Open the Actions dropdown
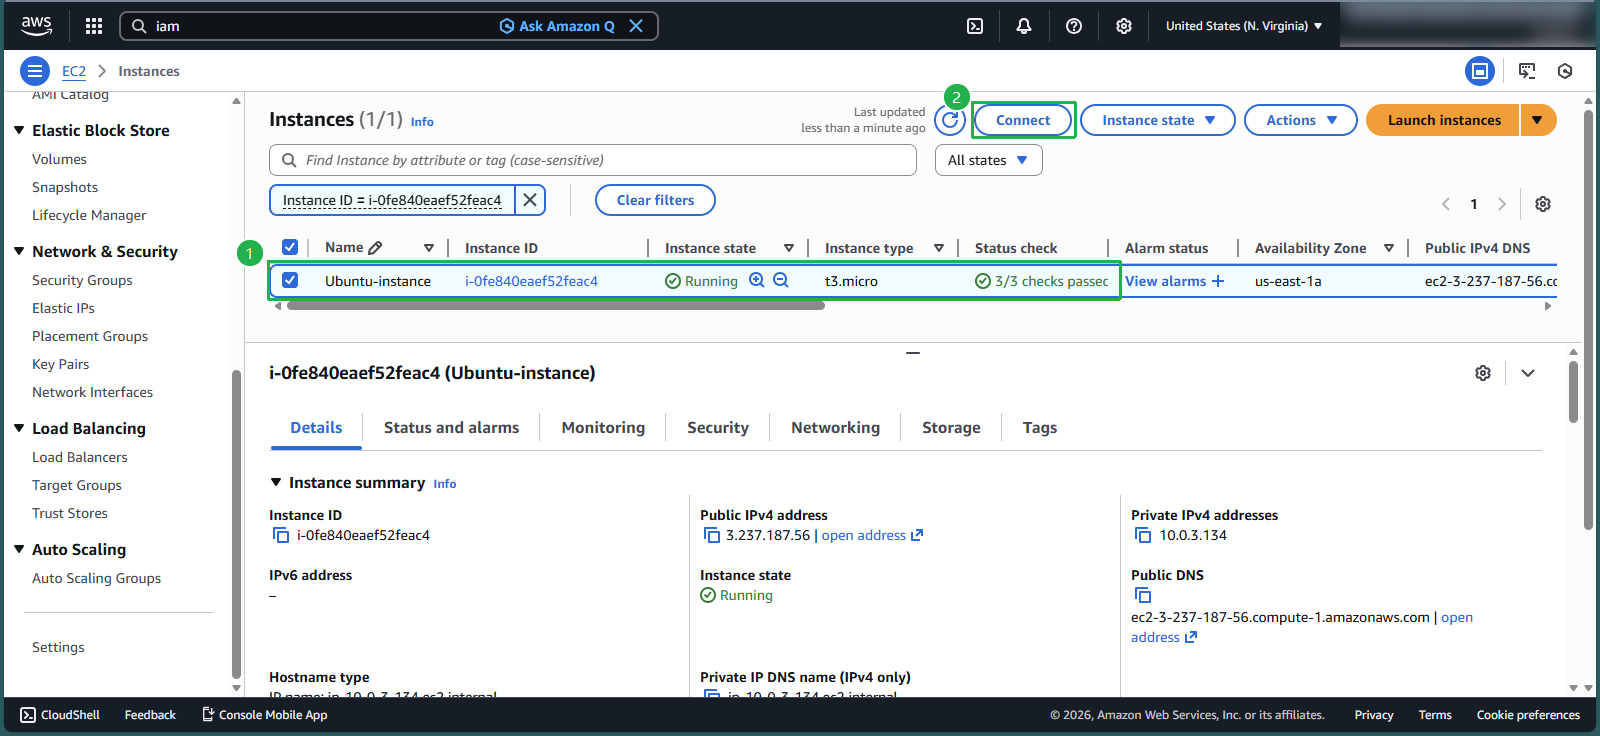1600x736 pixels. click(x=1300, y=120)
